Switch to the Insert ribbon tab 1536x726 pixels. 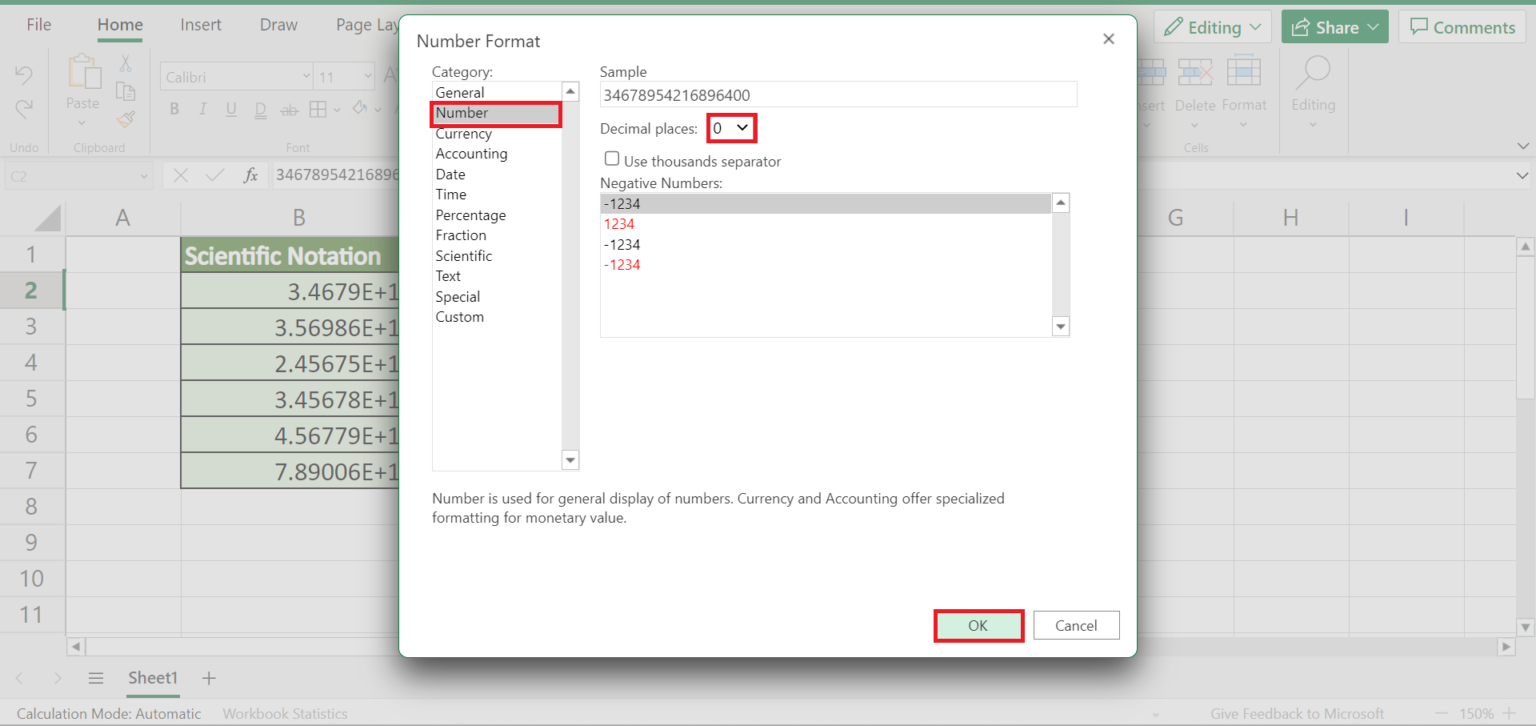coord(200,25)
